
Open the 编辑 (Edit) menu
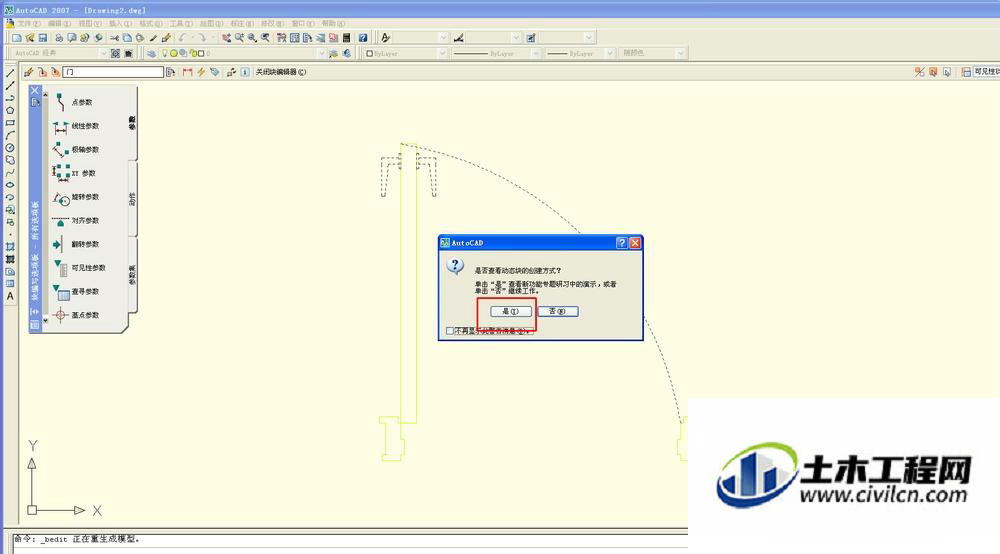[59, 24]
